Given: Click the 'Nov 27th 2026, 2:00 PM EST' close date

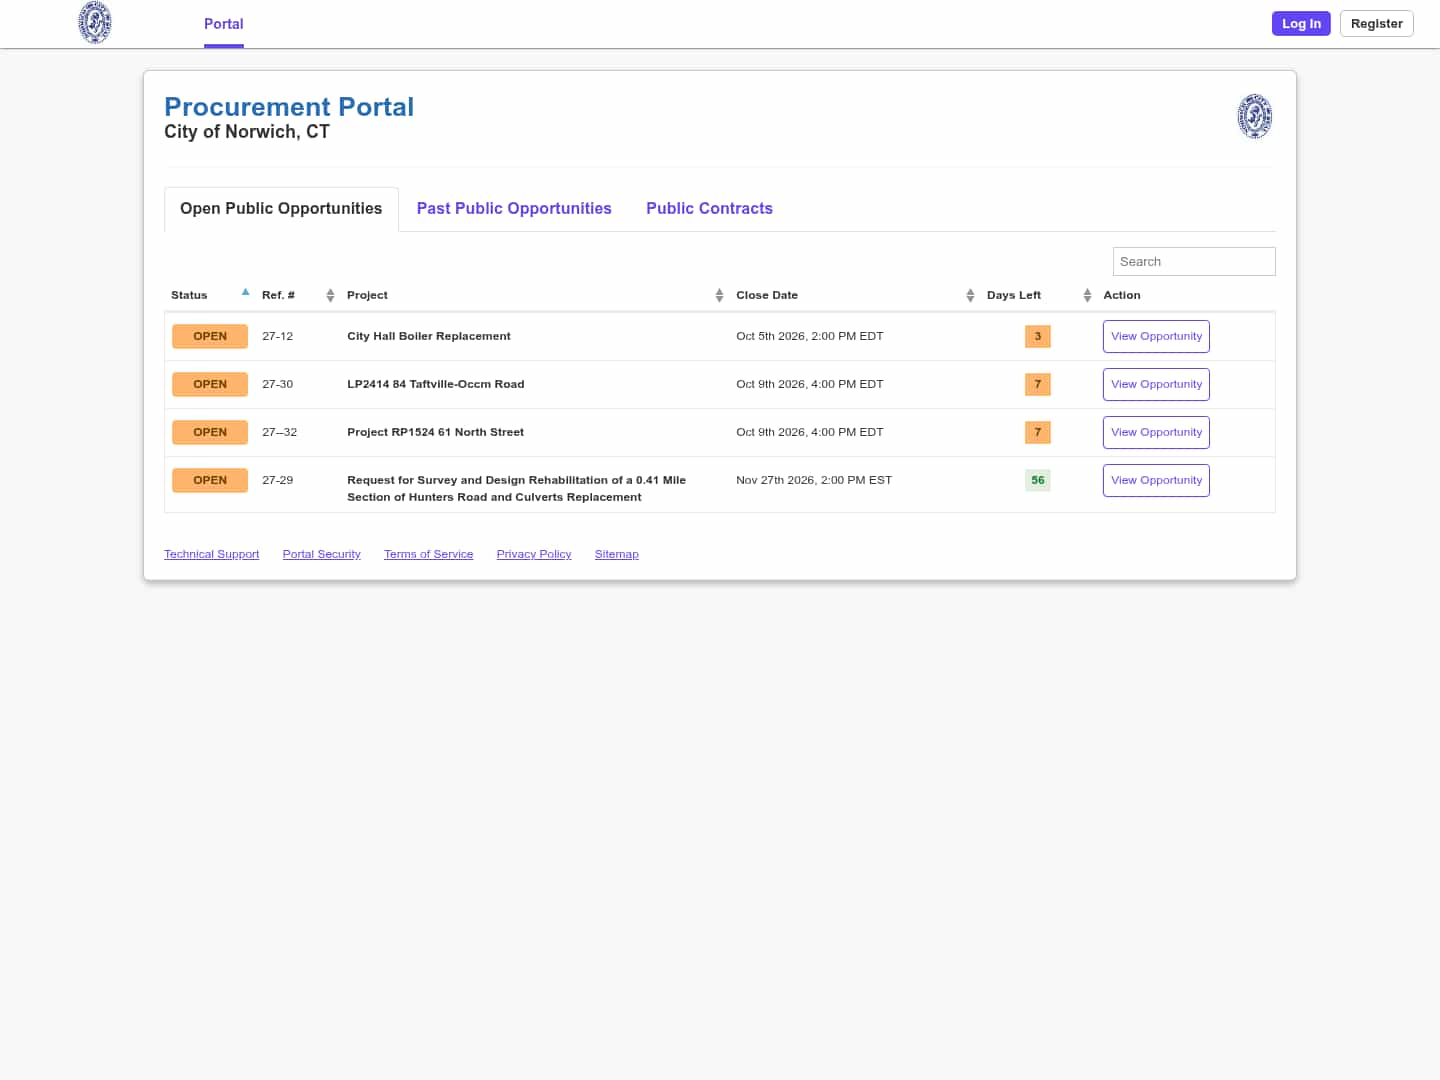Looking at the screenshot, I should pos(814,481).
